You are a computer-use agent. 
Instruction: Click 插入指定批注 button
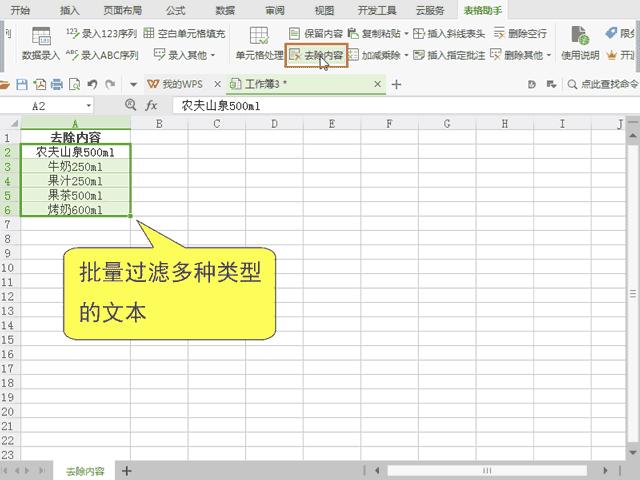(449, 55)
